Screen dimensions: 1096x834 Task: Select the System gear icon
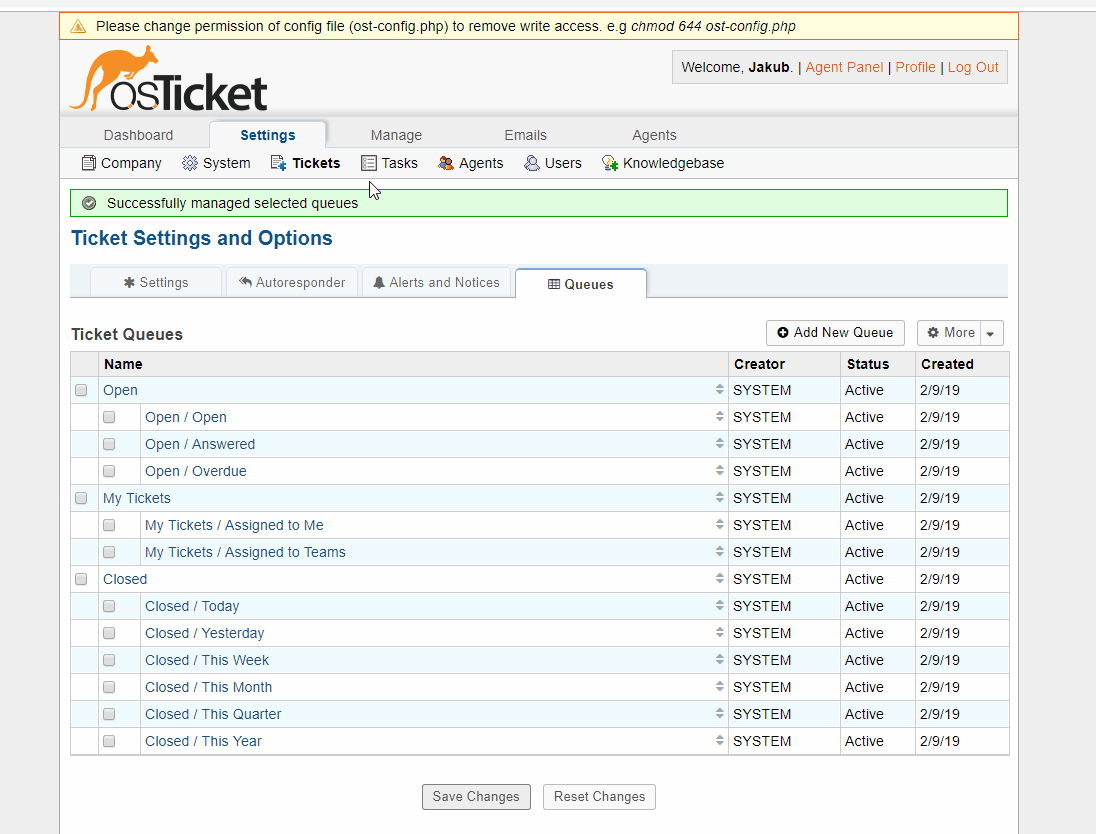tap(189, 162)
